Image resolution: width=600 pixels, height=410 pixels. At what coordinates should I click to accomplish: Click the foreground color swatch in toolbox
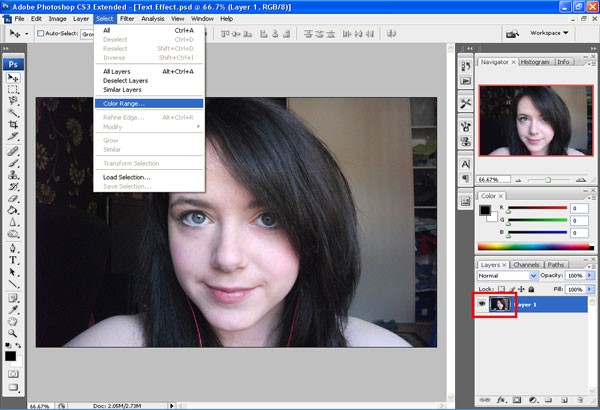(10, 356)
